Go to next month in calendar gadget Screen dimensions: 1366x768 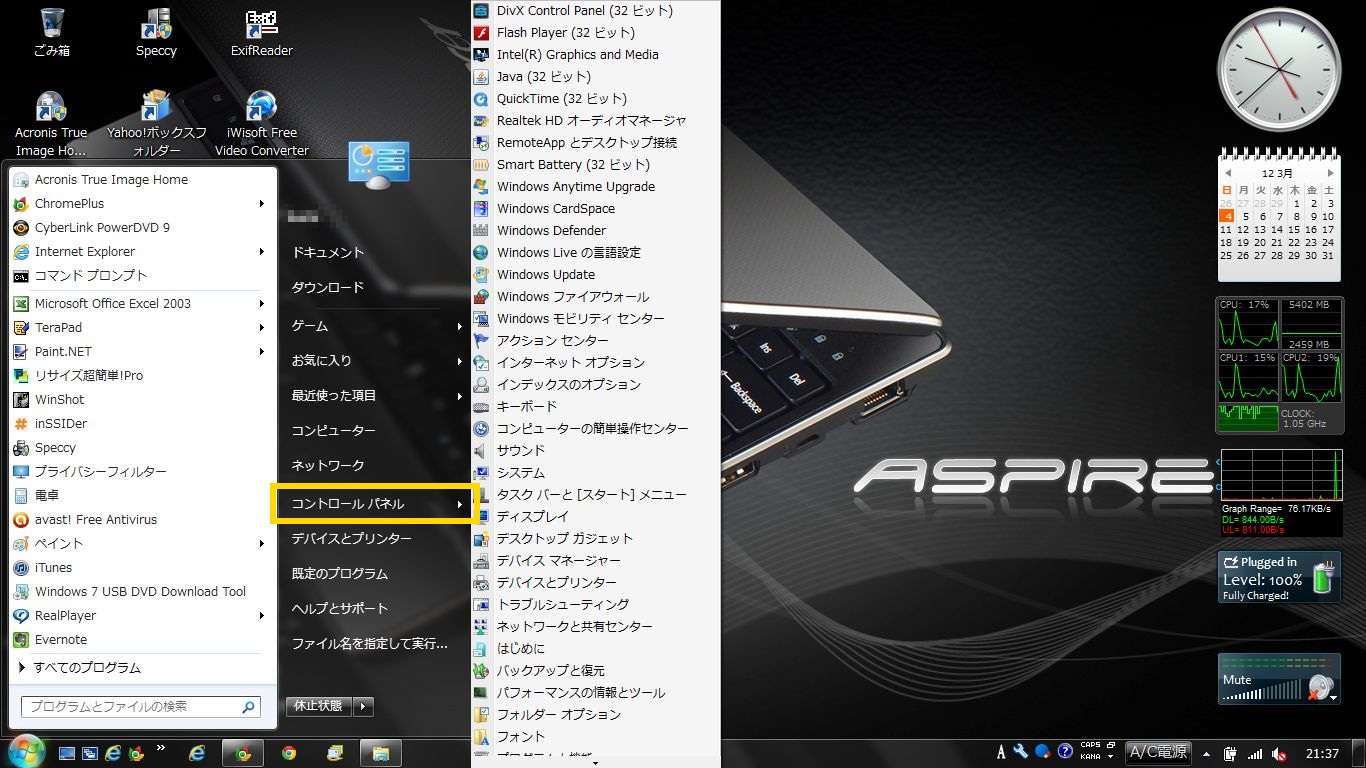click(1330, 173)
